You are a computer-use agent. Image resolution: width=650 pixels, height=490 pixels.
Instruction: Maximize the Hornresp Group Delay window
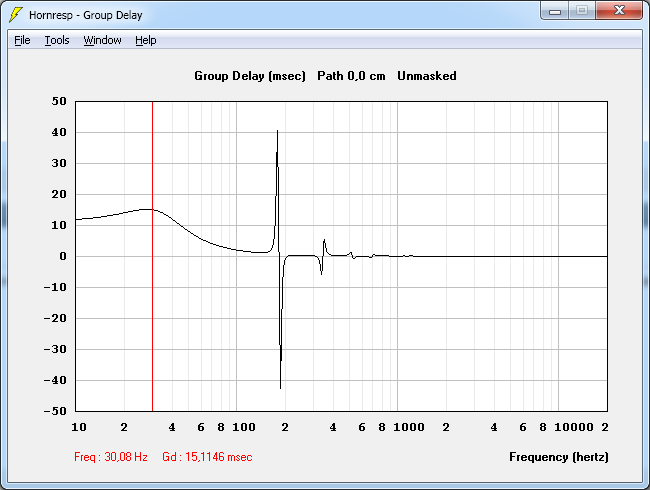coord(582,11)
